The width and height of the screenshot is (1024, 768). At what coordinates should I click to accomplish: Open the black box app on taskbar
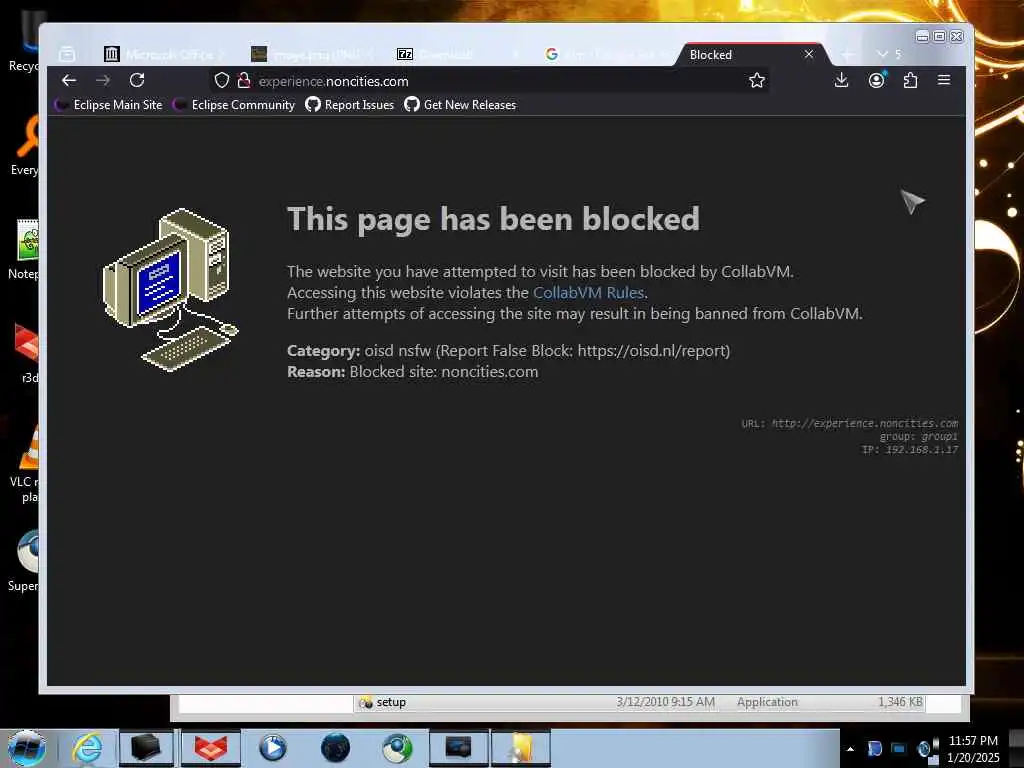pos(146,748)
